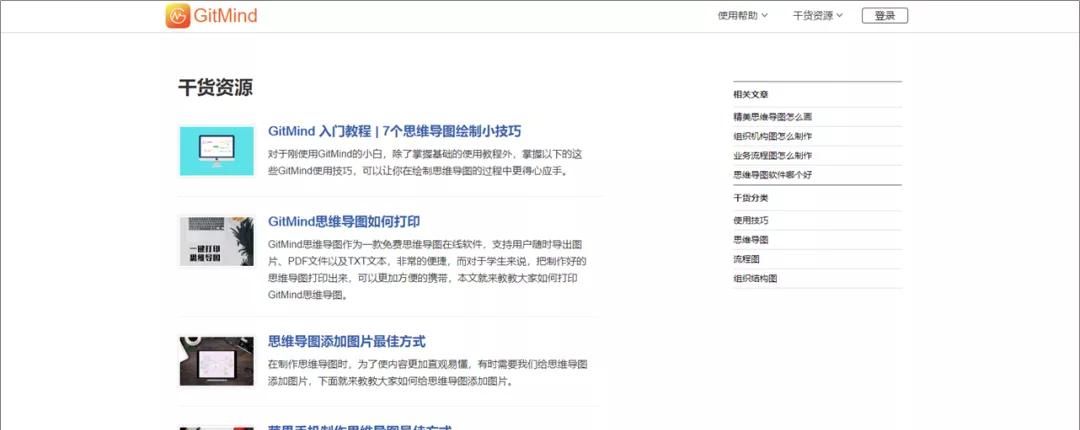Select the 思维导图 category
This screenshot has height=430, width=1080.
[751, 240]
